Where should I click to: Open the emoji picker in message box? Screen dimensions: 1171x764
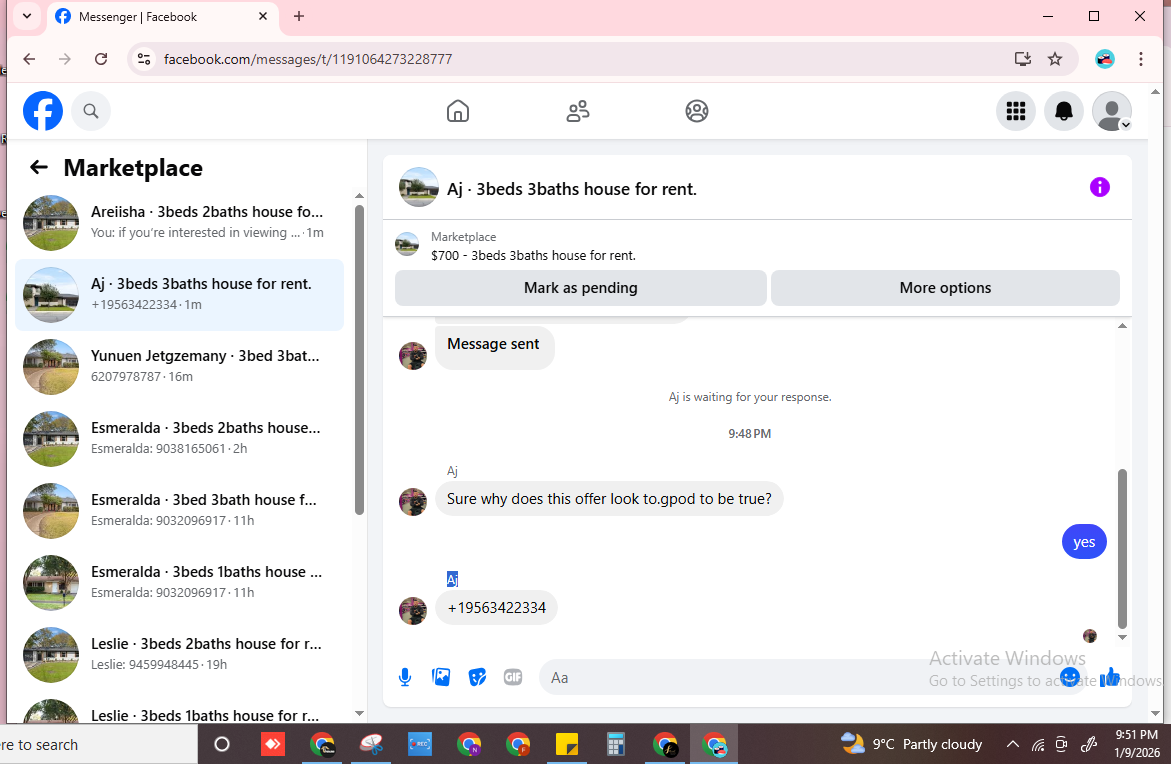click(1070, 677)
